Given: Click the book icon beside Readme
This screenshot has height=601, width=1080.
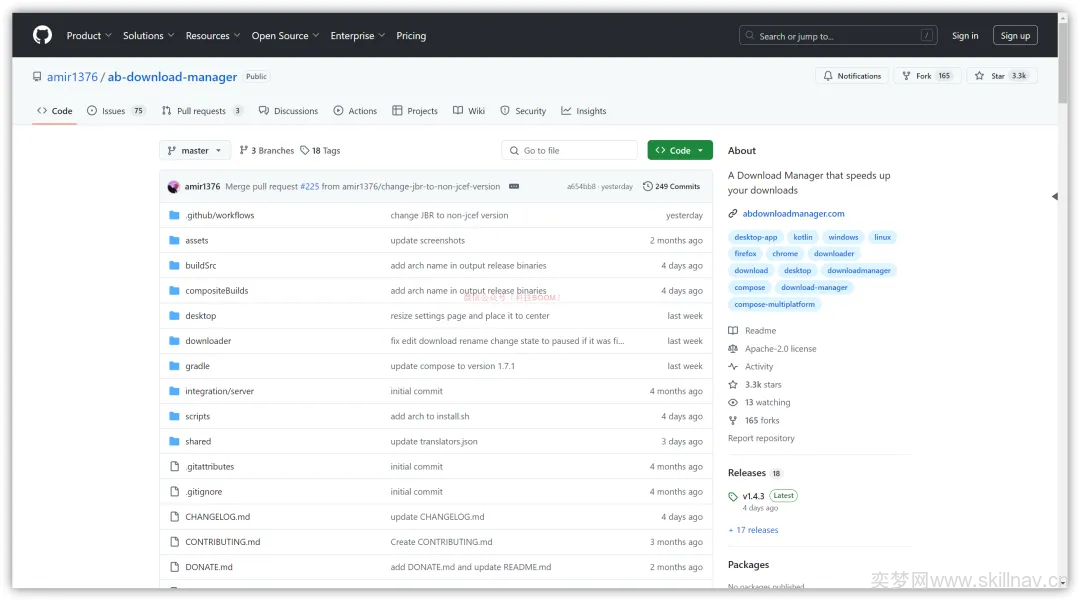Looking at the screenshot, I should point(733,330).
